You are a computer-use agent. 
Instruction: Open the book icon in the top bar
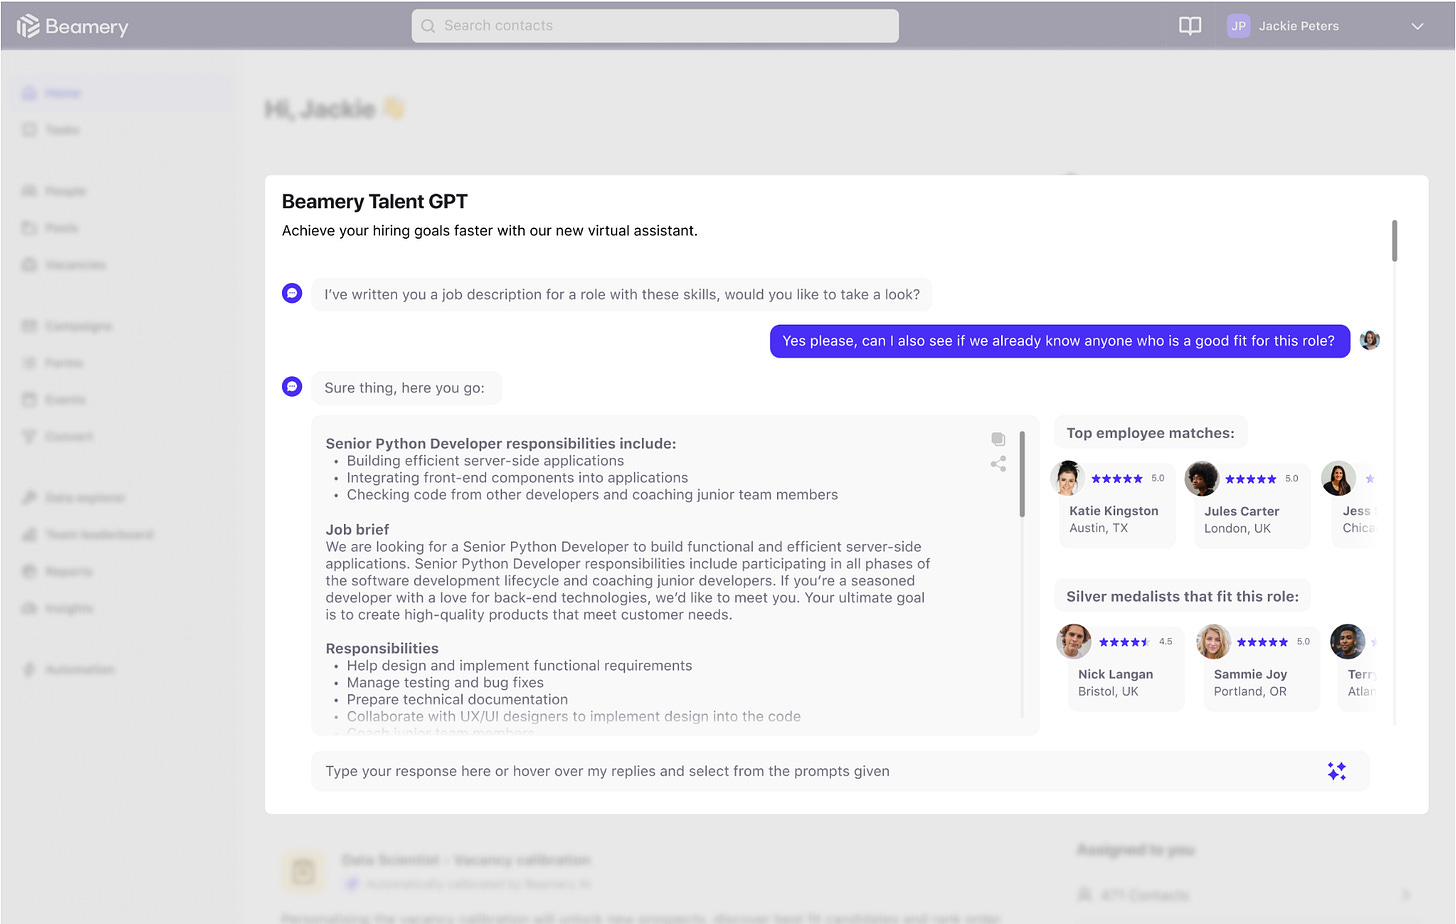[1190, 26]
